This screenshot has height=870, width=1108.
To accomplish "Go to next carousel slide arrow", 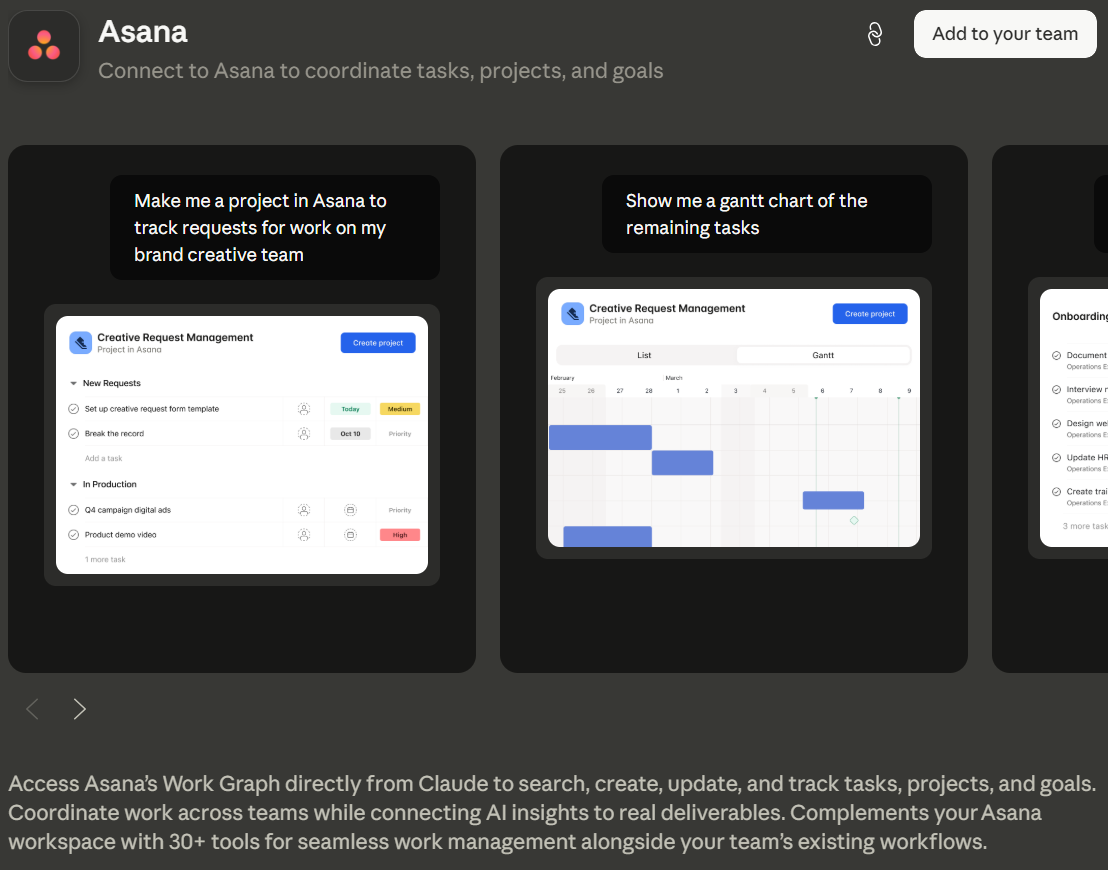I will tap(79, 709).
